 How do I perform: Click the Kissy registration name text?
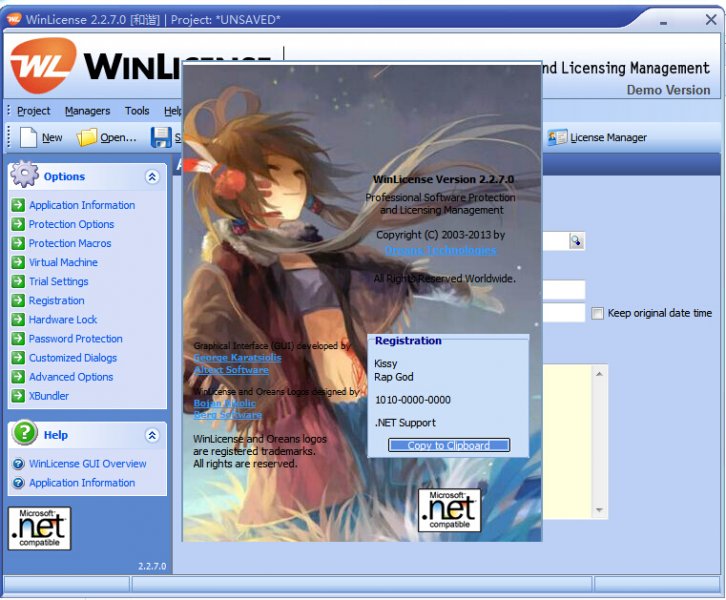pos(385,363)
